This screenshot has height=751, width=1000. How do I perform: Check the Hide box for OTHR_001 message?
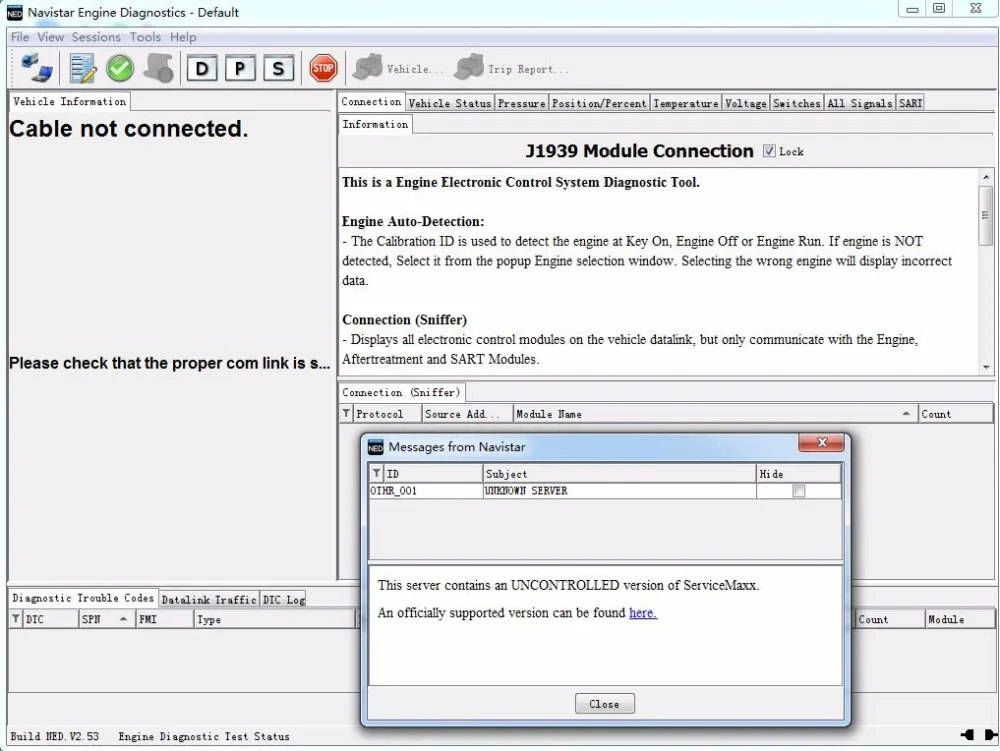797,490
